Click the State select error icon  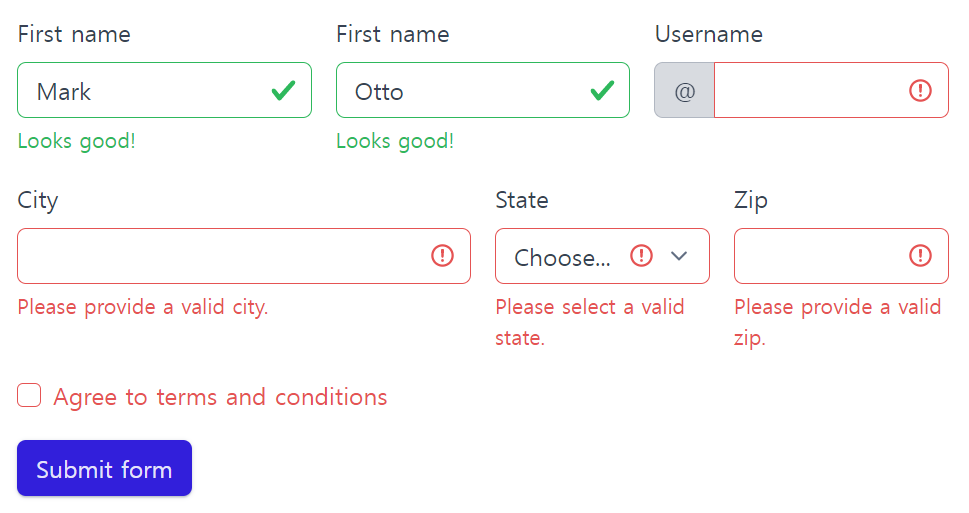tap(641, 255)
